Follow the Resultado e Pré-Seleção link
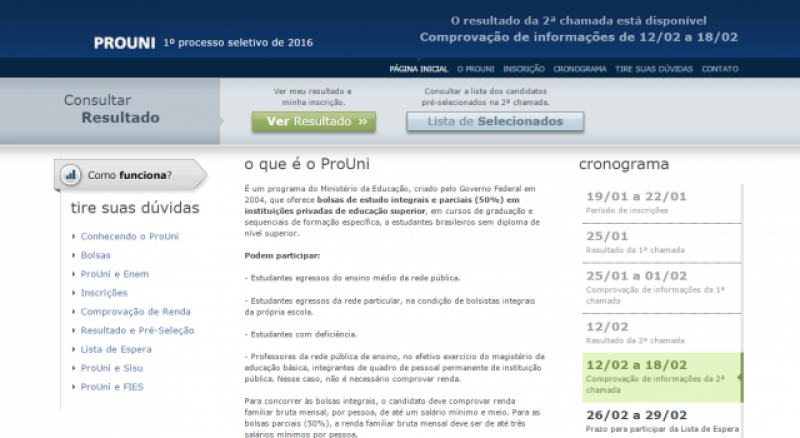The image size is (800, 438). [x=137, y=331]
